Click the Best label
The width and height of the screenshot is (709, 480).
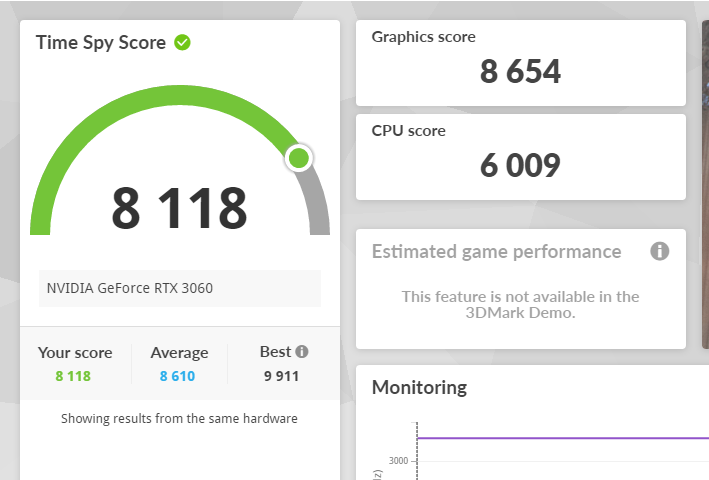tap(275, 352)
